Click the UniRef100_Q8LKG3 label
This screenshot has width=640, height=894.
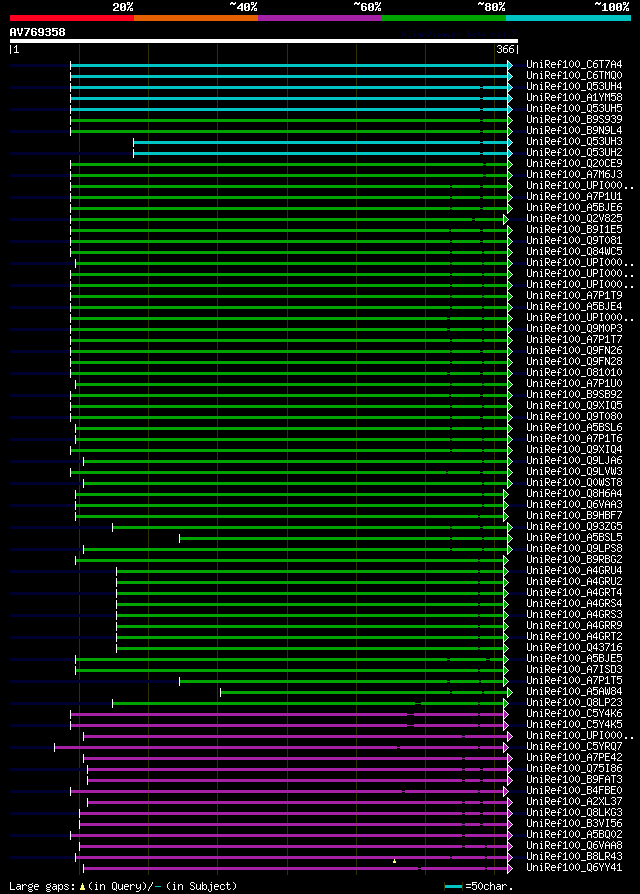[x=574, y=812]
